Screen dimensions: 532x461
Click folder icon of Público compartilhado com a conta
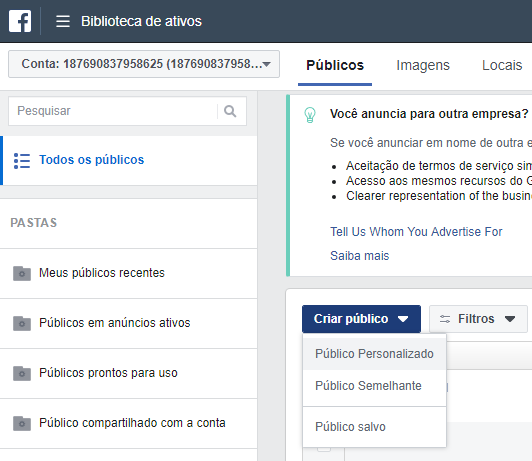[22, 423]
